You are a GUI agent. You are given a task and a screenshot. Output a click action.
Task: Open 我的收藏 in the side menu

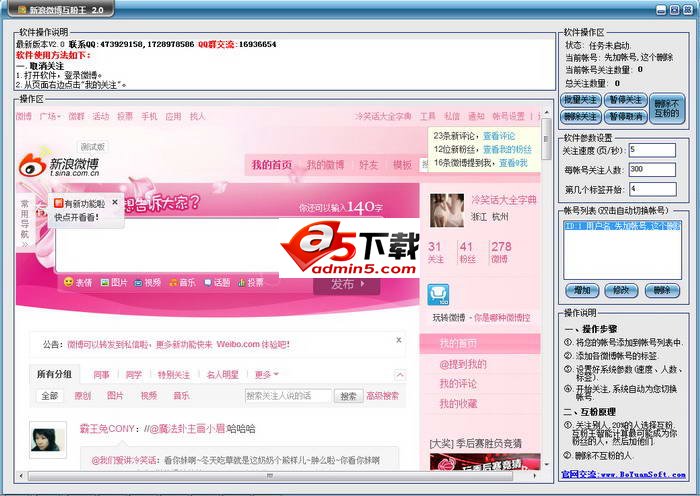[x=458, y=404]
